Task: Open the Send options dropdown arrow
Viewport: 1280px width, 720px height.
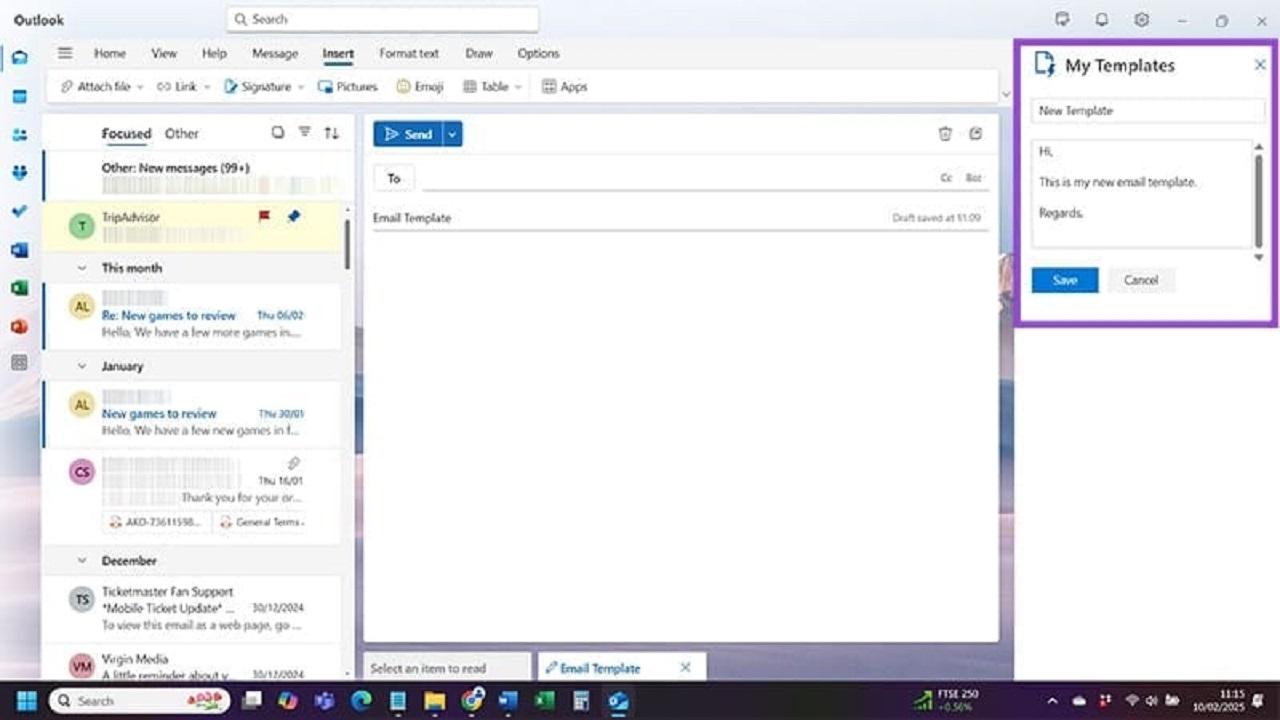Action: pyautogui.click(x=452, y=134)
